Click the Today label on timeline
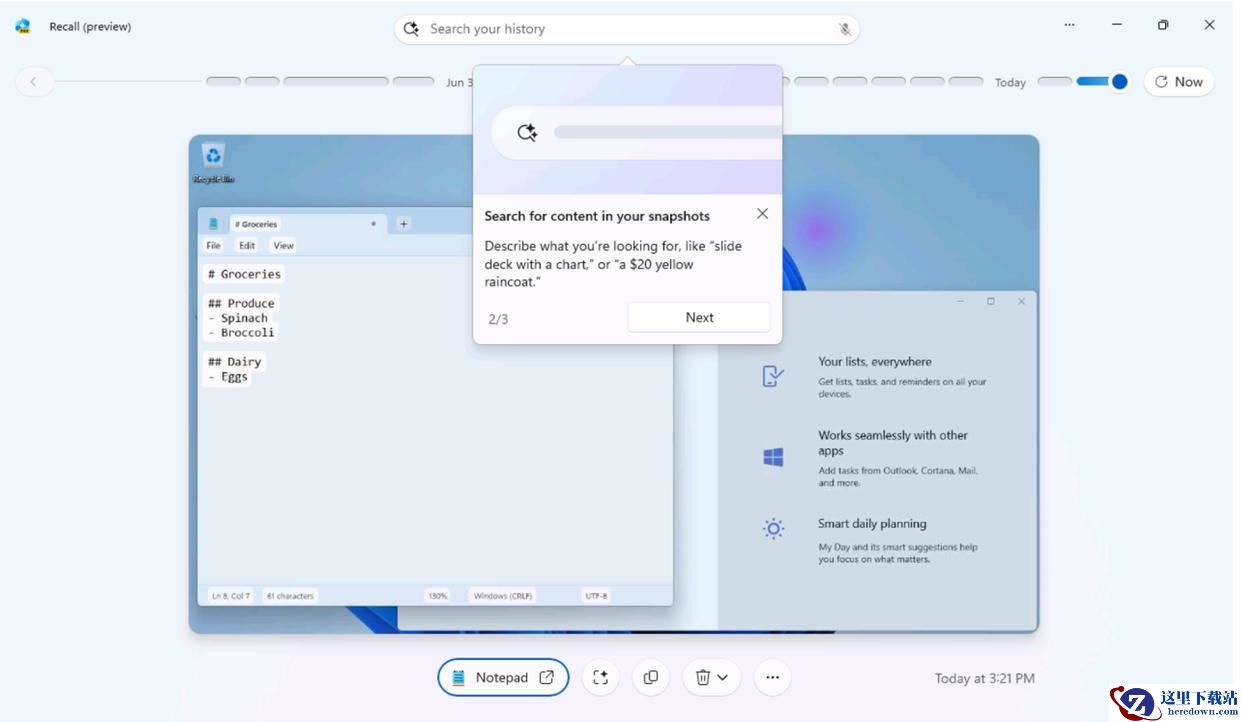The width and height of the screenshot is (1242, 722). click(1010, 82)
